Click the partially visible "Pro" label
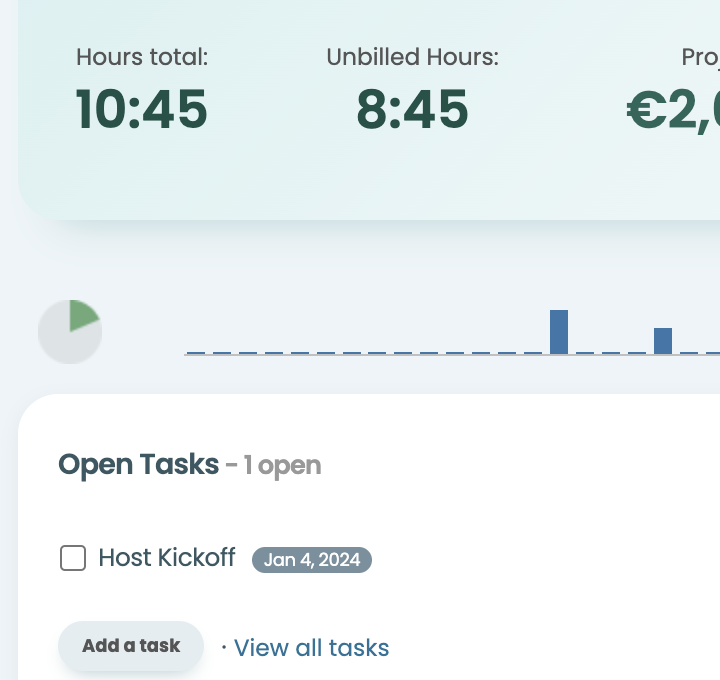This screenshot has height=680, width=720. 700,57
